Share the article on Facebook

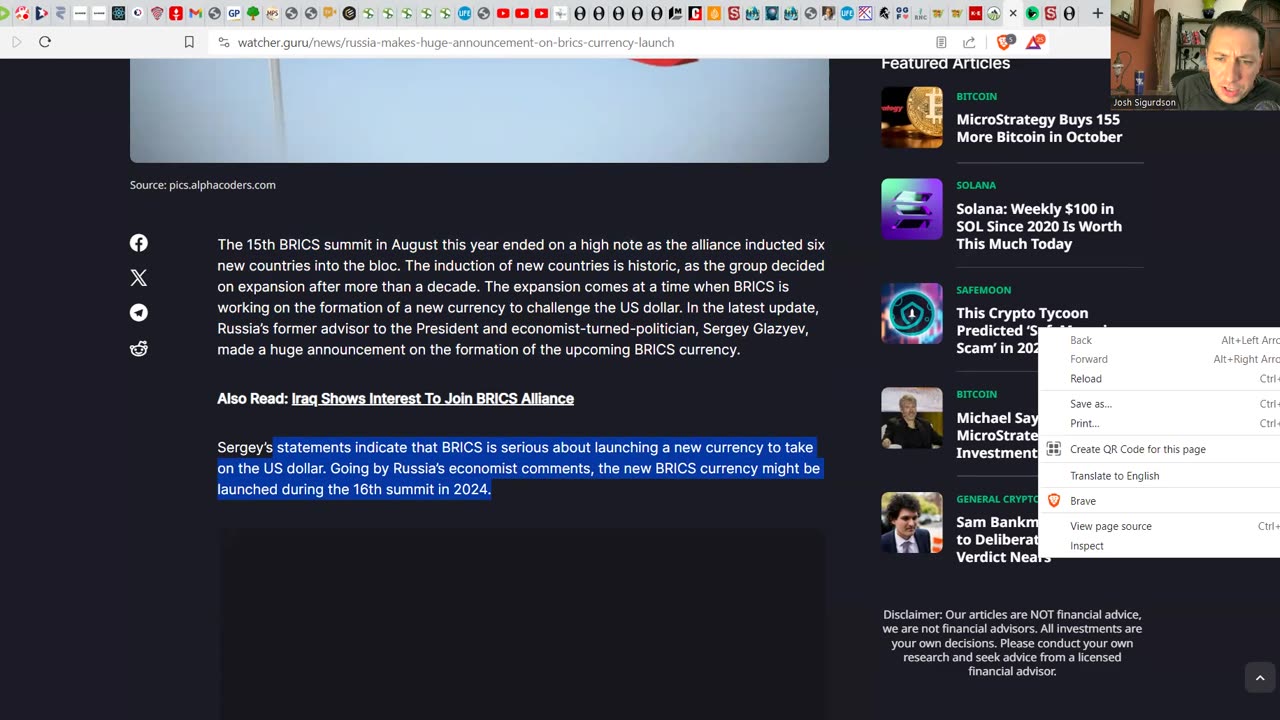tap(139, 243)
